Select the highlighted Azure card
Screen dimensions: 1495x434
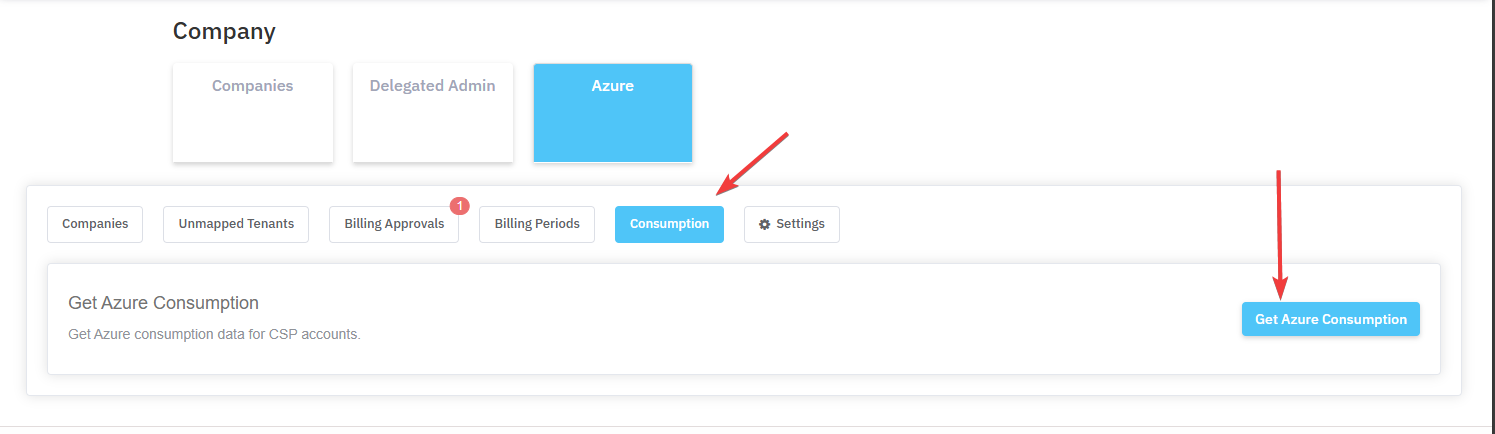coord(613,112)
